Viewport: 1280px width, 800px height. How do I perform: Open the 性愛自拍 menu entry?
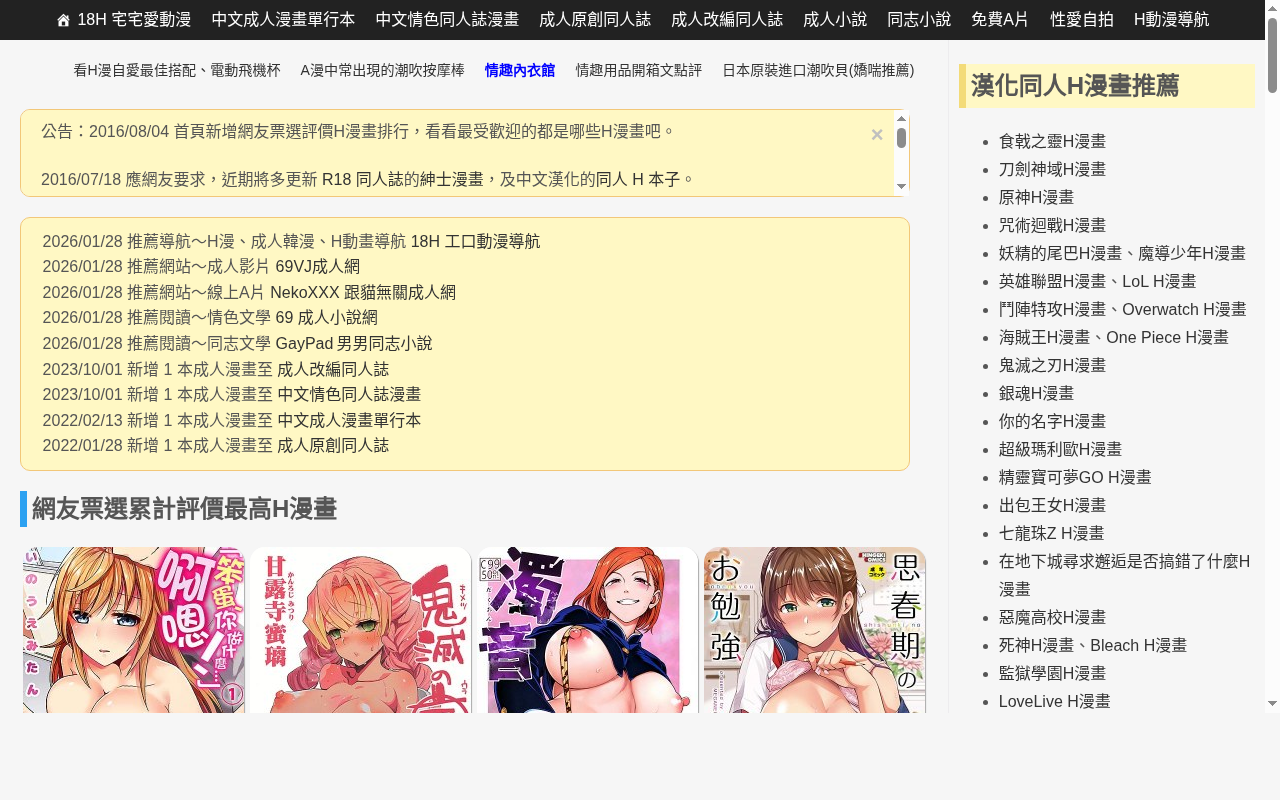[x=1082, y=20]
